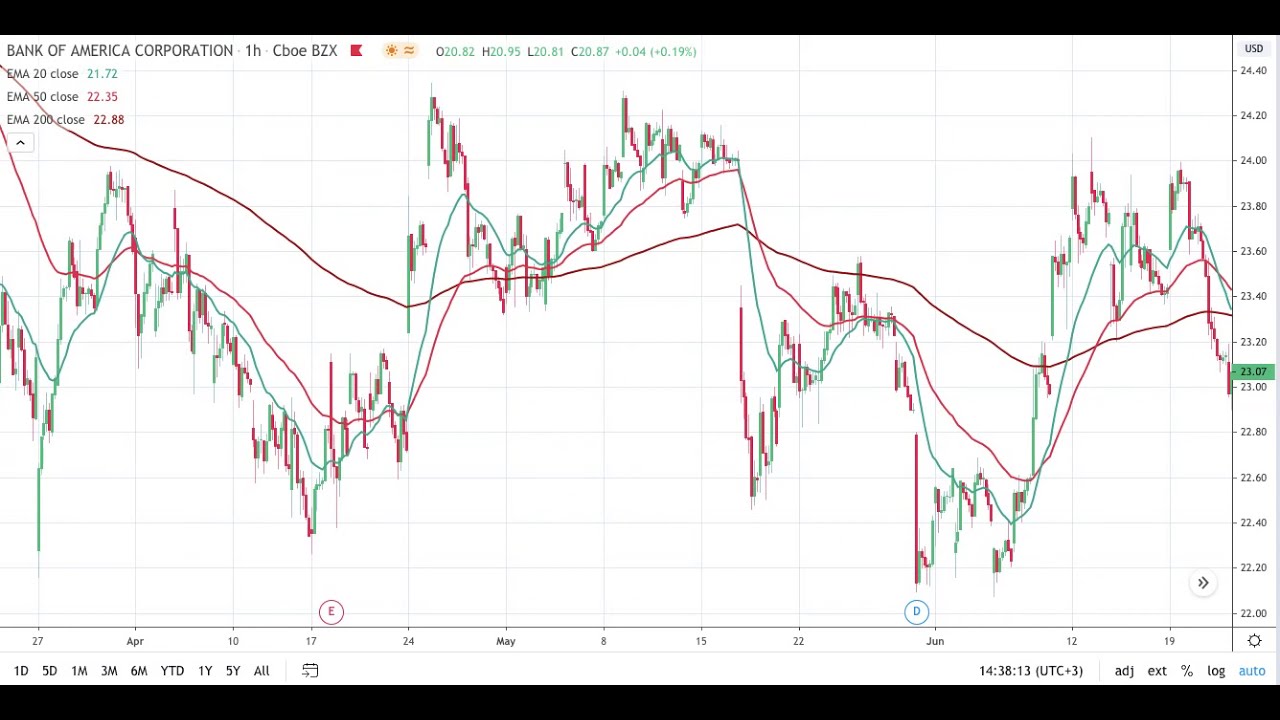This screenshot has height=720, width=1280.
Task: Click the EMA 20 value 21.72
Action: (x=102, y=74)
